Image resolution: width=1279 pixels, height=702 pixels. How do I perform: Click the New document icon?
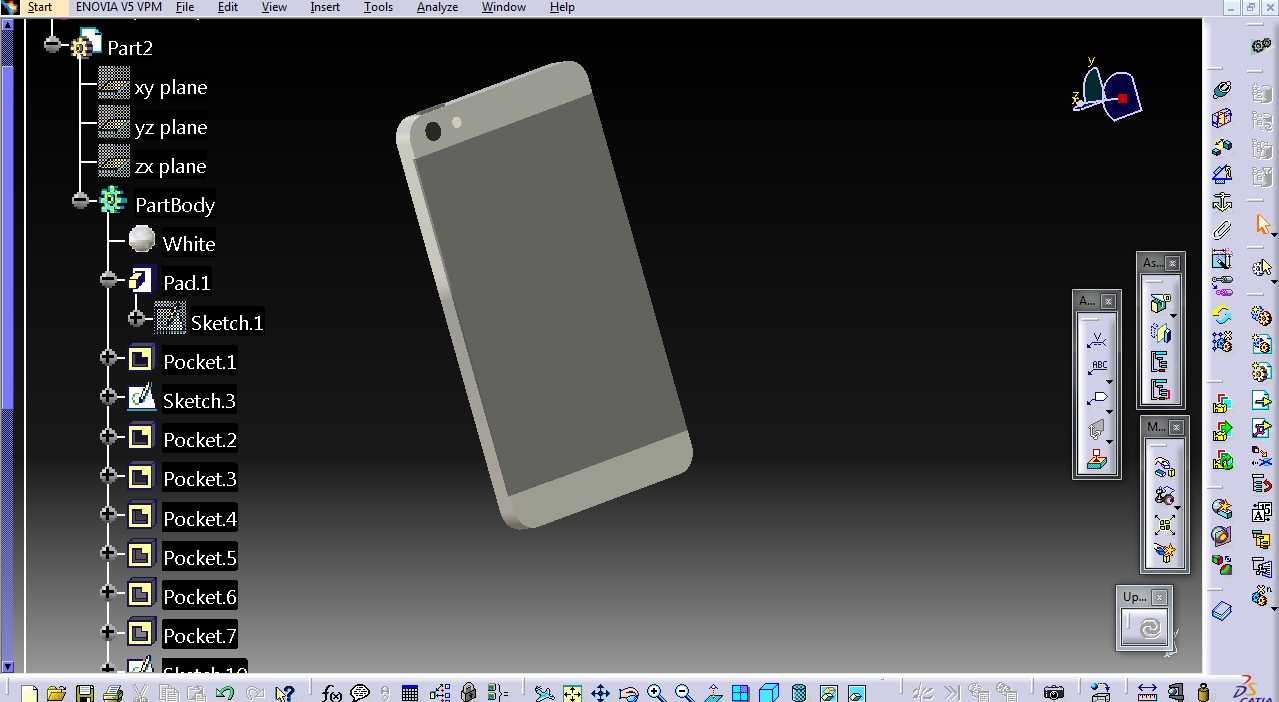29,693
